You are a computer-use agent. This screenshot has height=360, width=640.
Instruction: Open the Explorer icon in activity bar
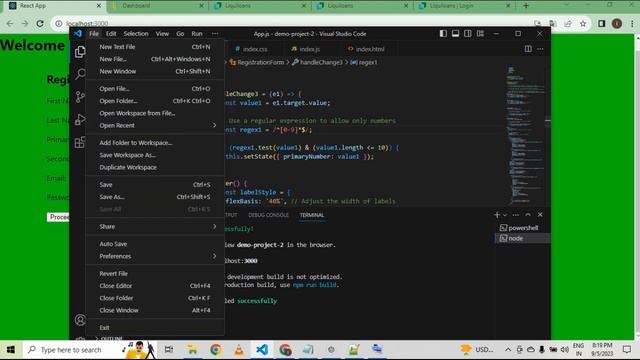pos(80,51)
